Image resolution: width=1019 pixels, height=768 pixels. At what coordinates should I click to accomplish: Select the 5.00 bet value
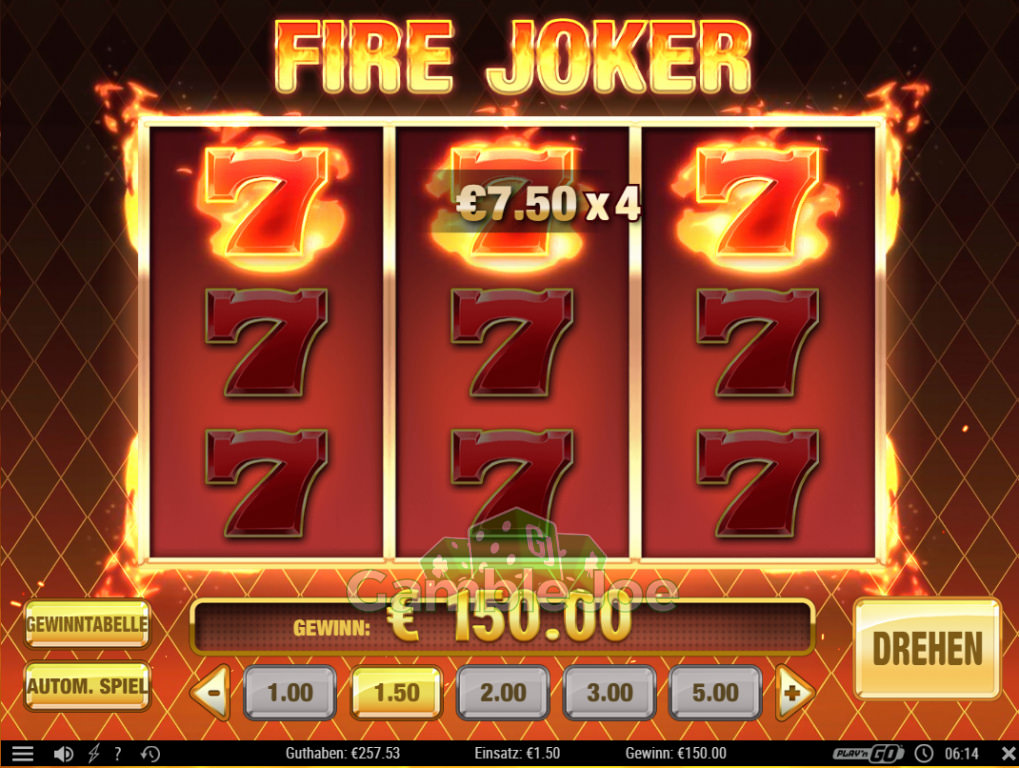pyautogui.click(x=716, y=693)
